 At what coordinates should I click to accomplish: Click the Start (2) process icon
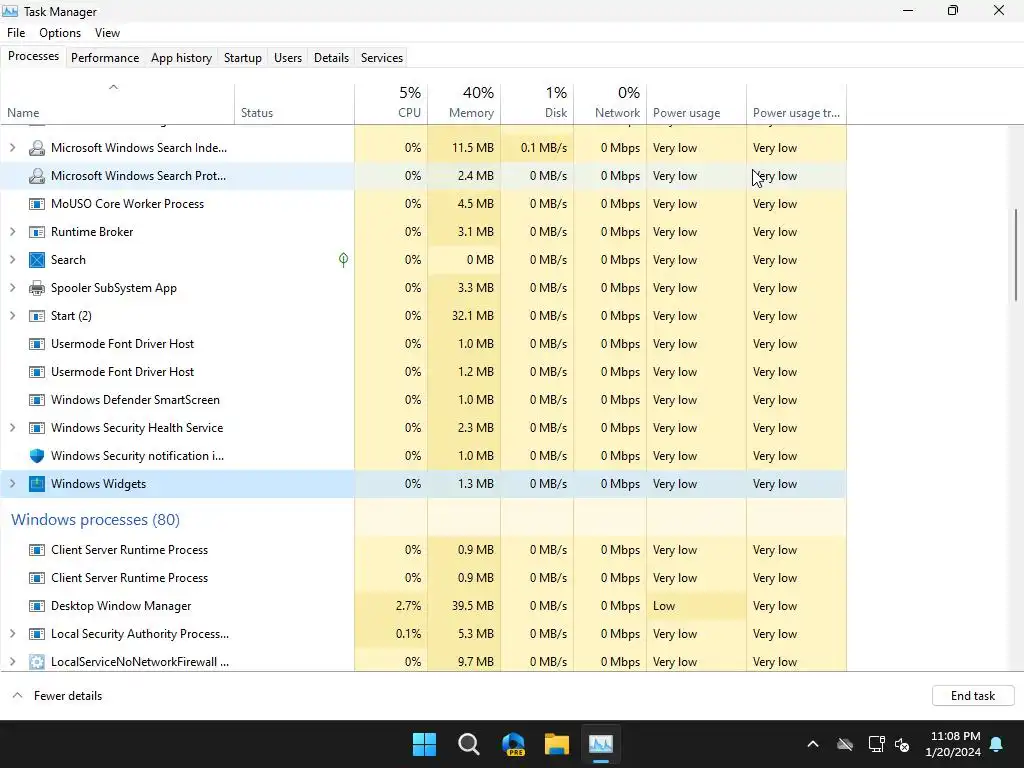(x=37, y=316)
